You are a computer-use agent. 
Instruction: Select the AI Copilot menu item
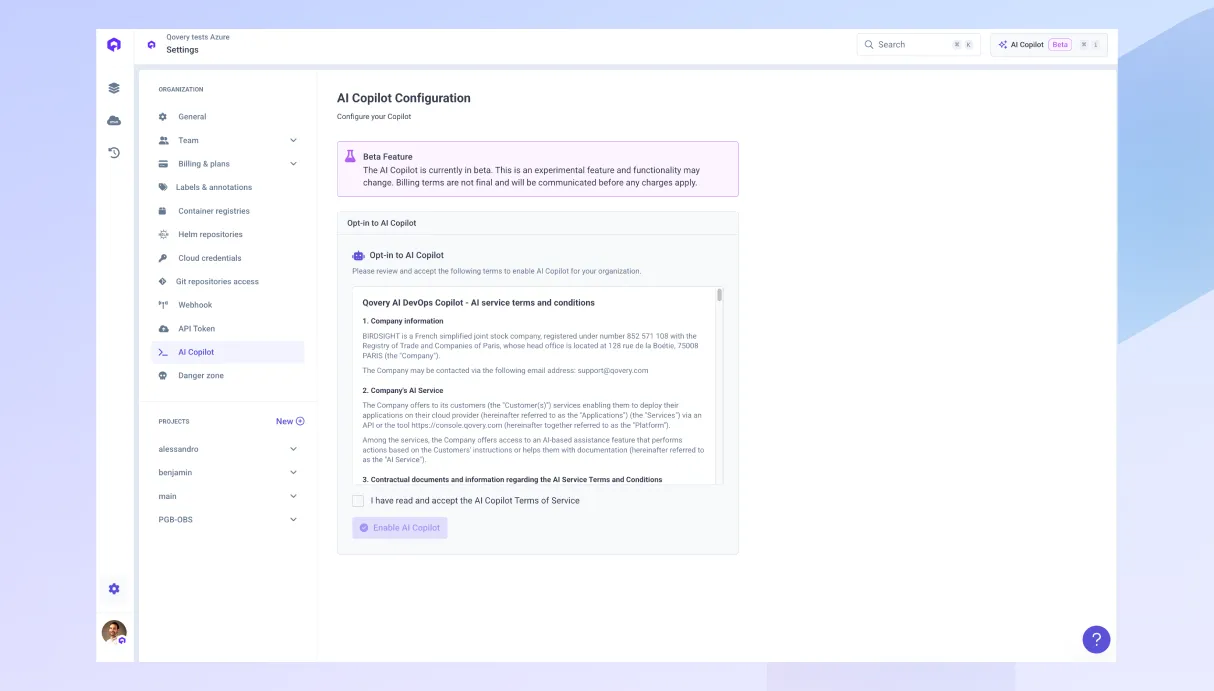click(x=228, y=352)
